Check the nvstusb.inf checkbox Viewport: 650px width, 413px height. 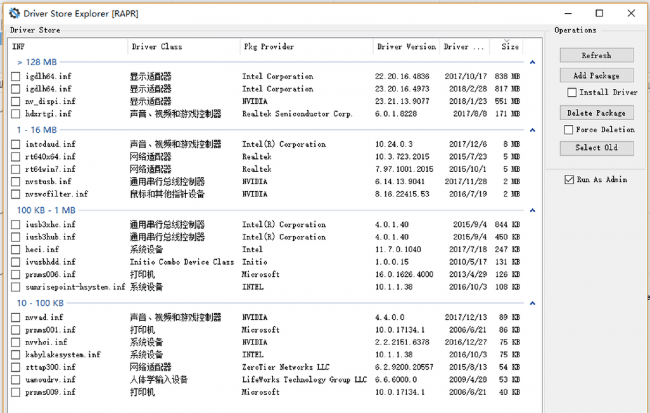point(16,182)
